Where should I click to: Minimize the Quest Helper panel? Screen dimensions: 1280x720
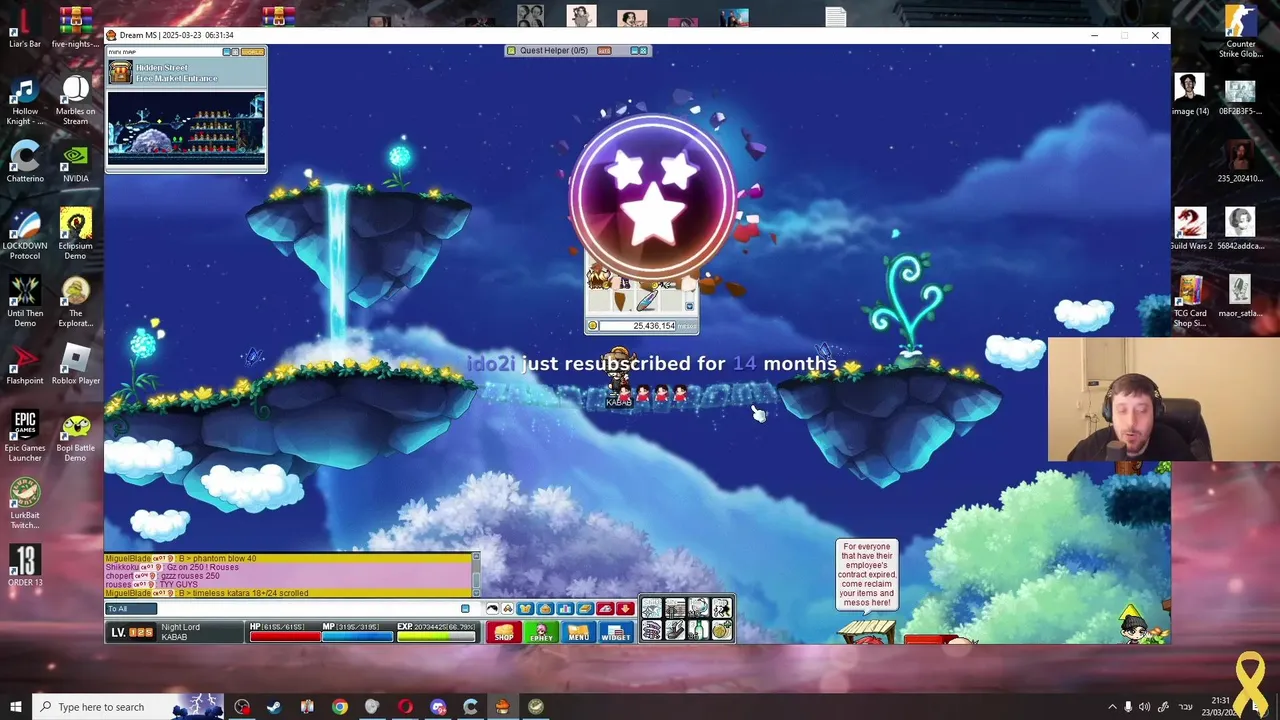633,50
